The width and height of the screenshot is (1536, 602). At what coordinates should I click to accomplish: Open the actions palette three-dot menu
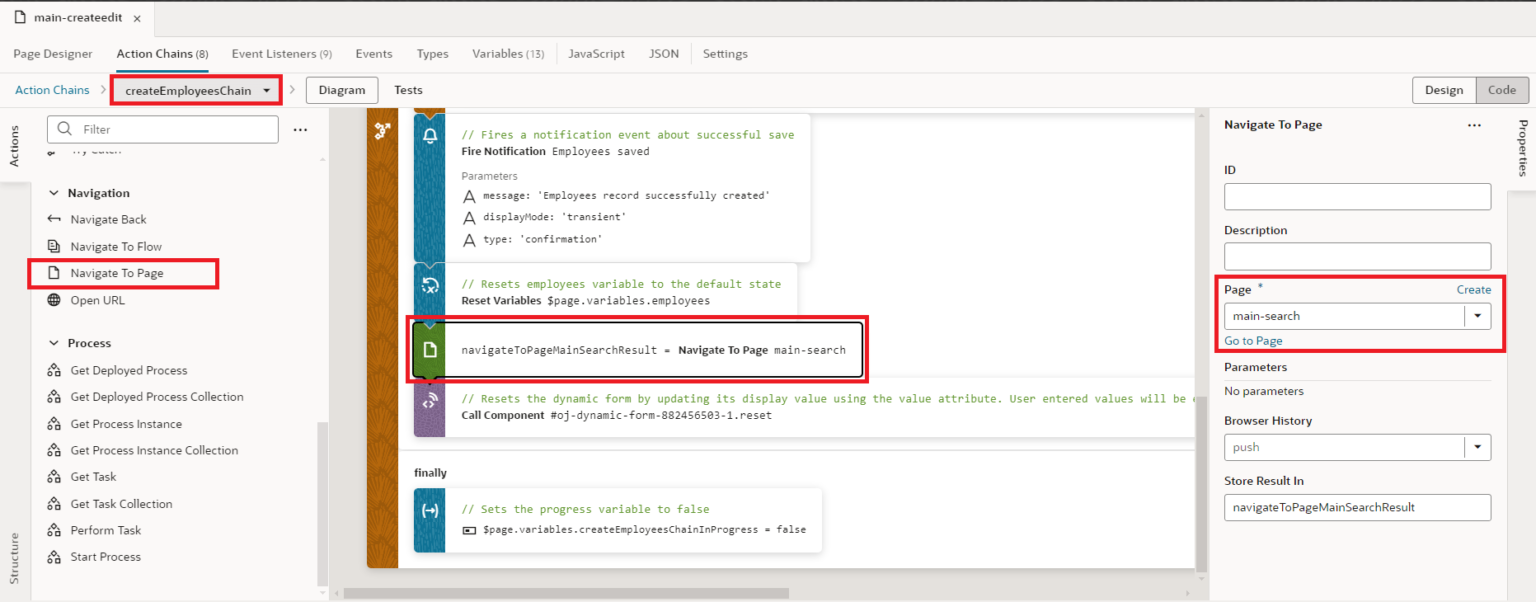pos(300,130)
